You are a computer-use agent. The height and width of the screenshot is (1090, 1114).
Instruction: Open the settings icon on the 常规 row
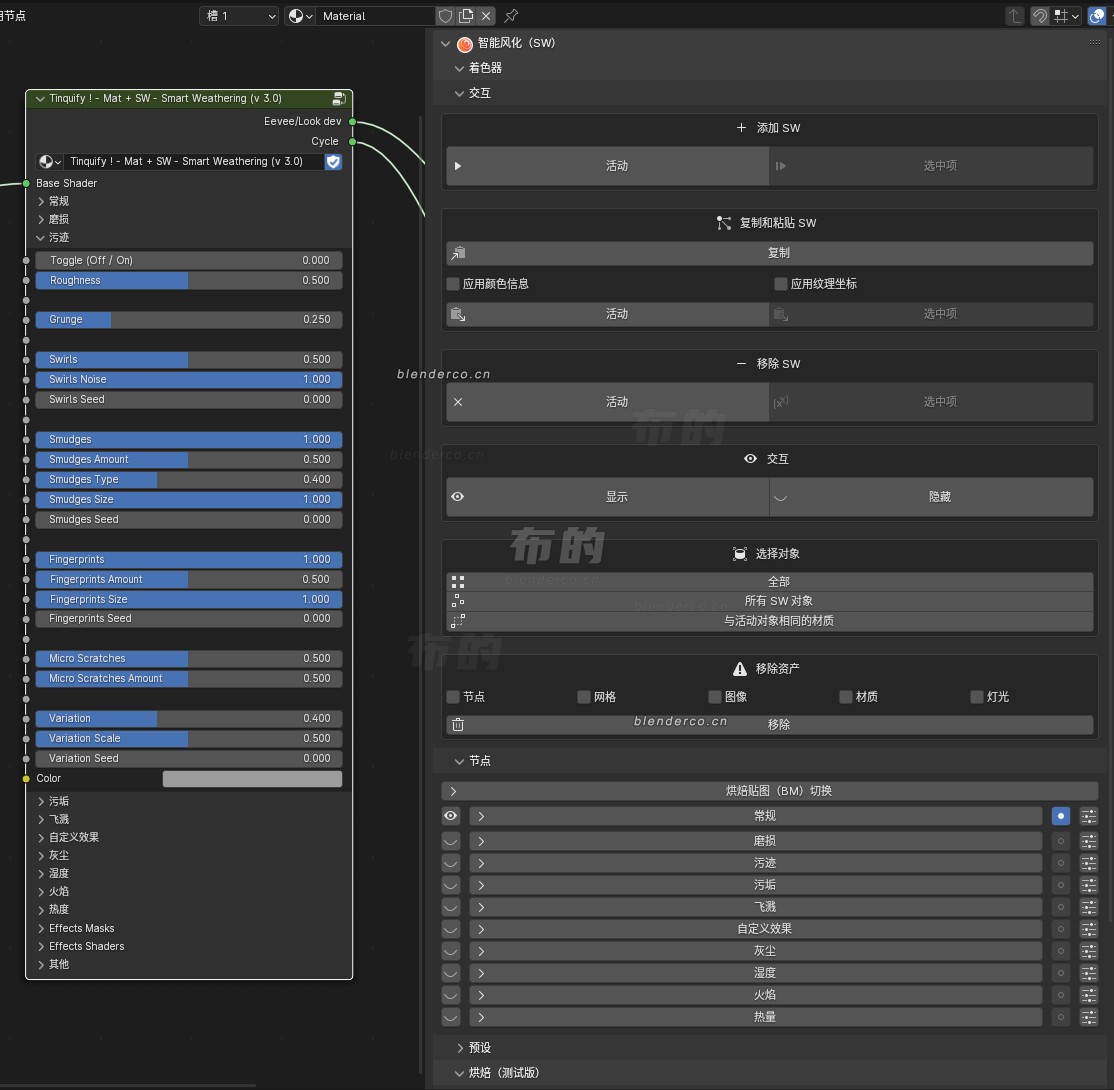[x=1088, y=816]
